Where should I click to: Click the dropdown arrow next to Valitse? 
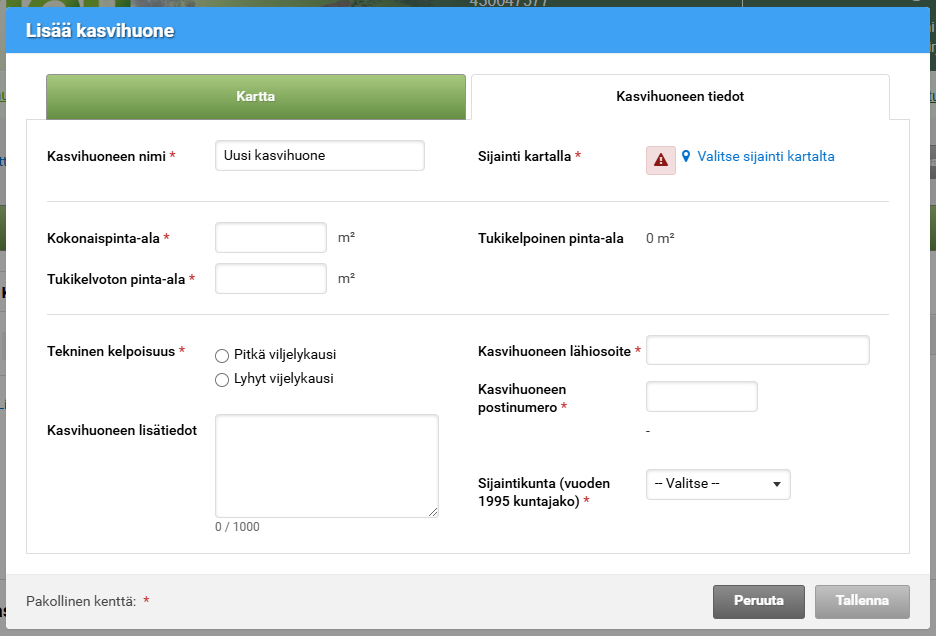pos(778,484)
